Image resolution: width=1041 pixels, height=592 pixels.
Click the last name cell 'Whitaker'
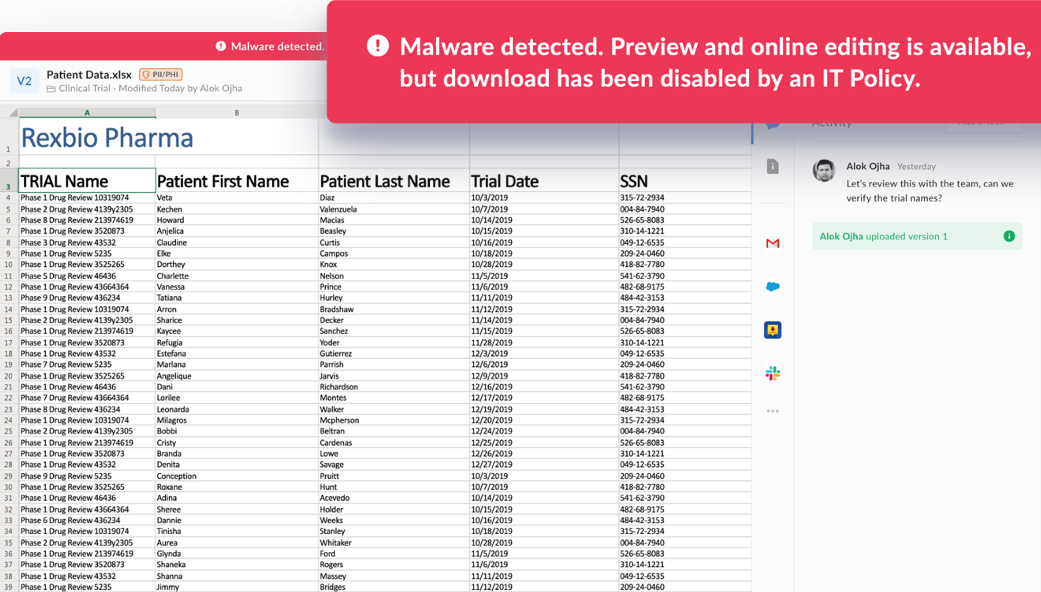tap(394, 543)
